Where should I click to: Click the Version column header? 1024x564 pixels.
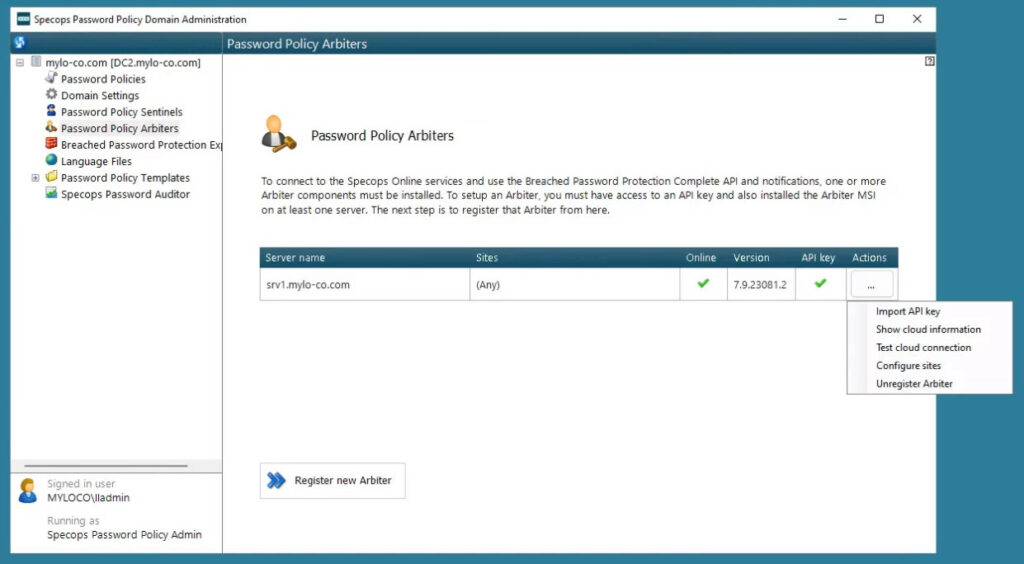761,258
